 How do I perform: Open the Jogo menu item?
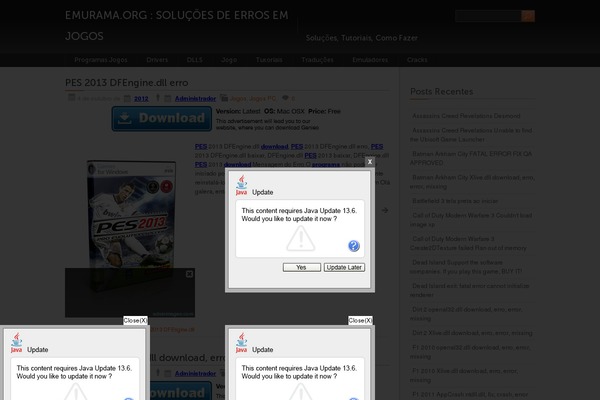point(229,60)
